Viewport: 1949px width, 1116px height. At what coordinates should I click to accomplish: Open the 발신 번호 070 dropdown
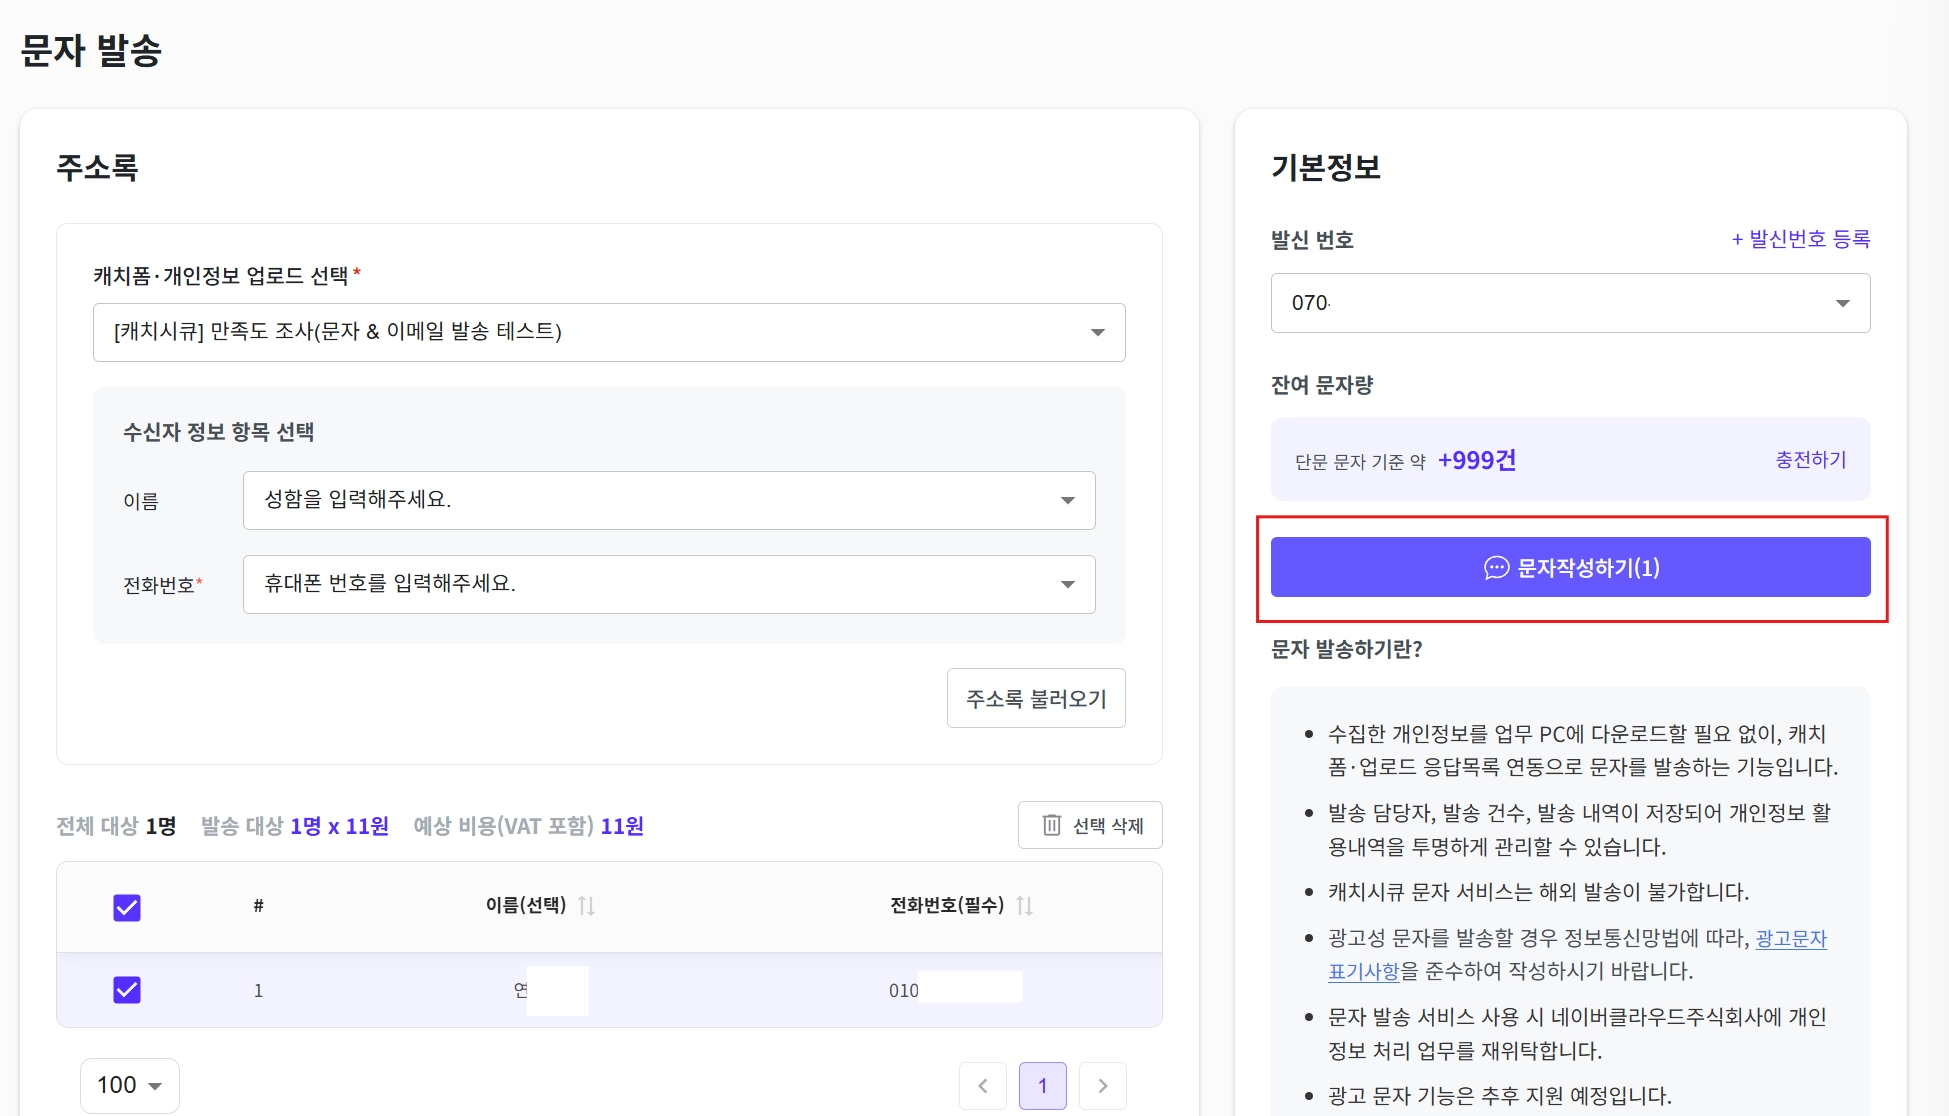(1569, 303)
